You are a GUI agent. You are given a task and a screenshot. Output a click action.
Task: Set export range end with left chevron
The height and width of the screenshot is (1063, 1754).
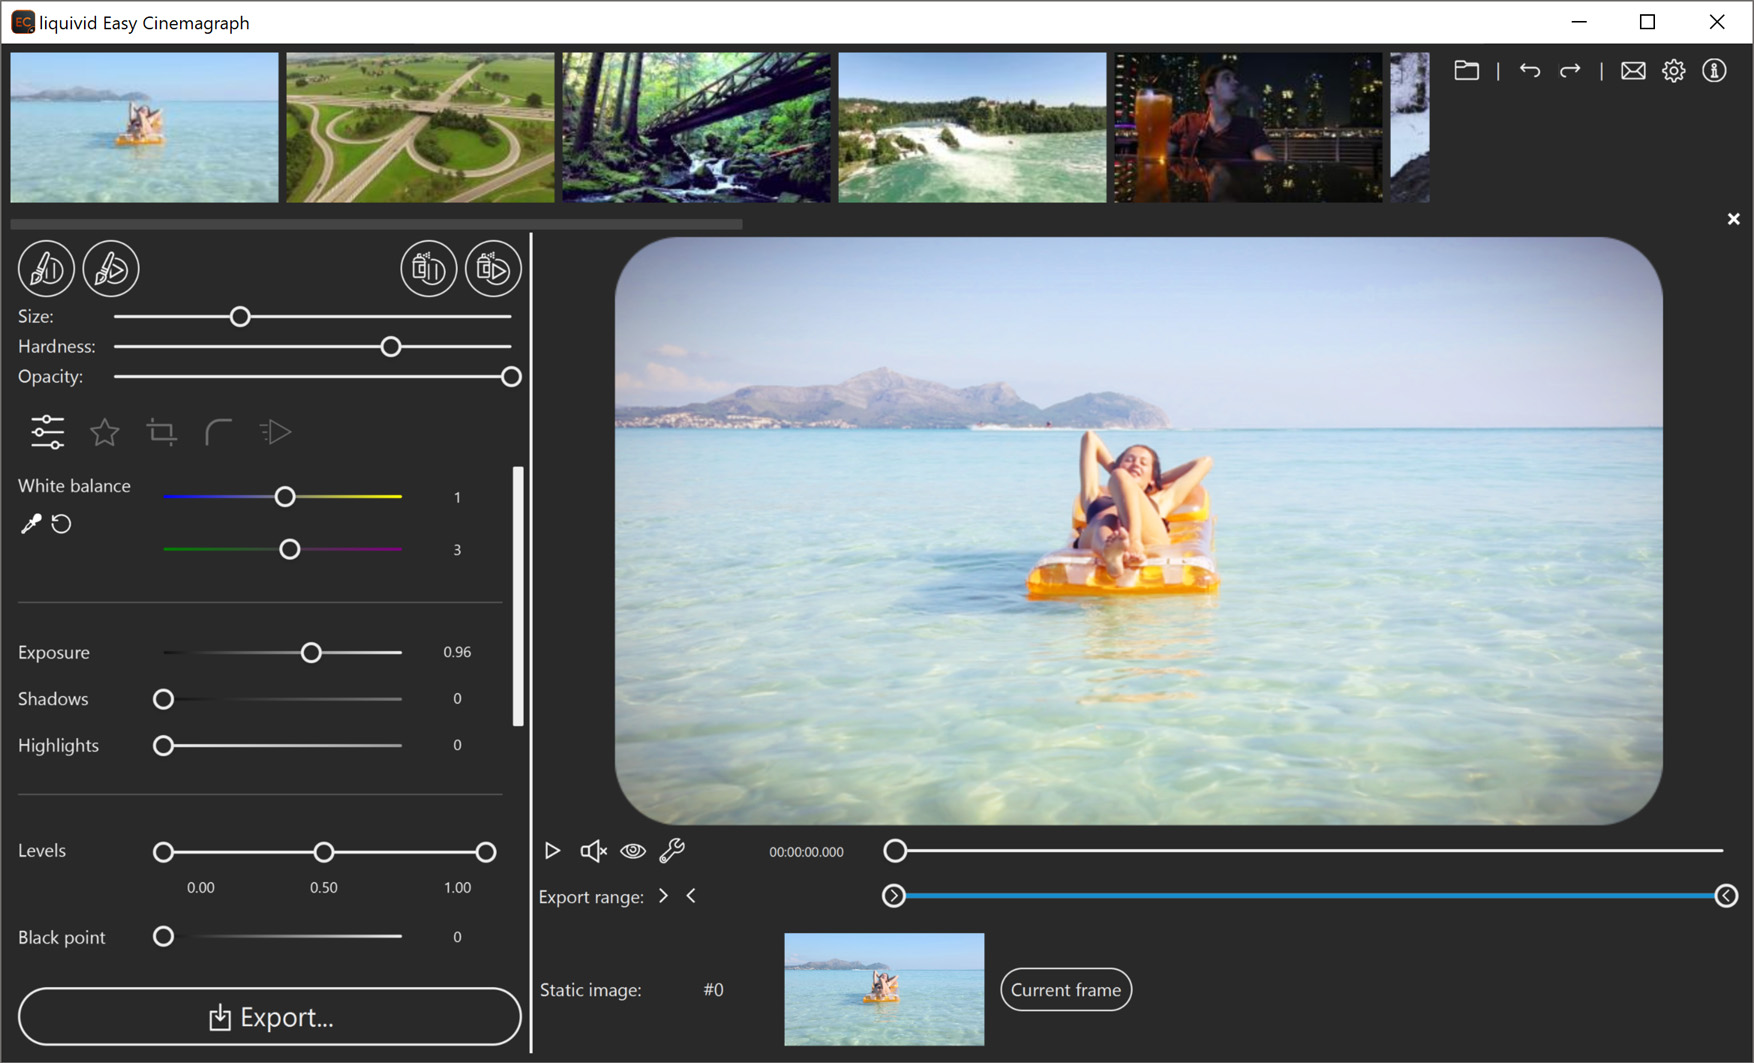tap(691, 896)
